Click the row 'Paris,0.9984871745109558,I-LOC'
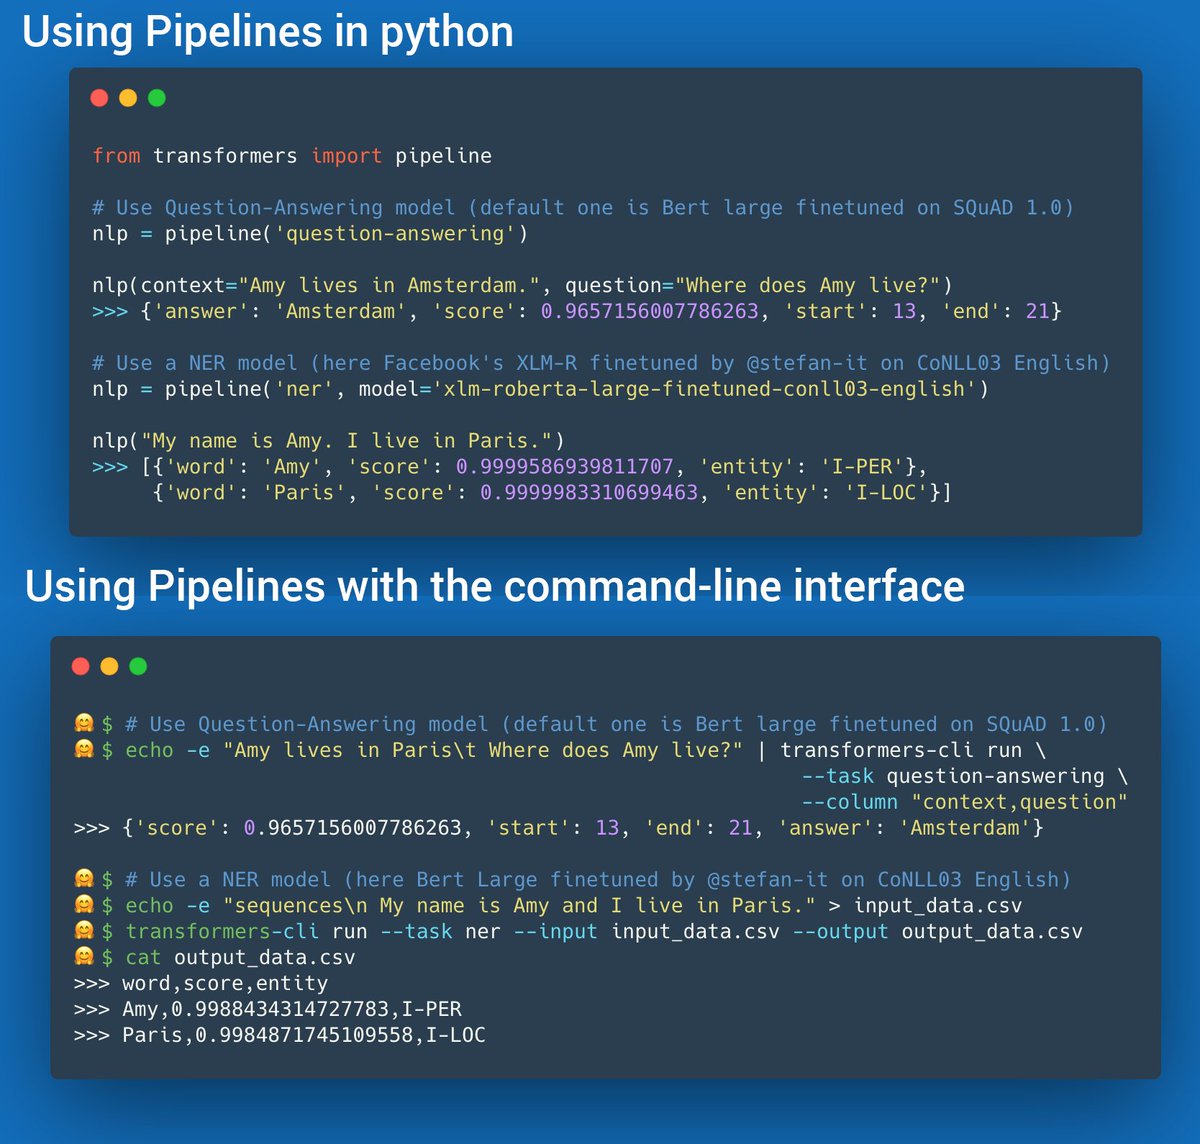1200x1144 pixels. pos(304,1036)
